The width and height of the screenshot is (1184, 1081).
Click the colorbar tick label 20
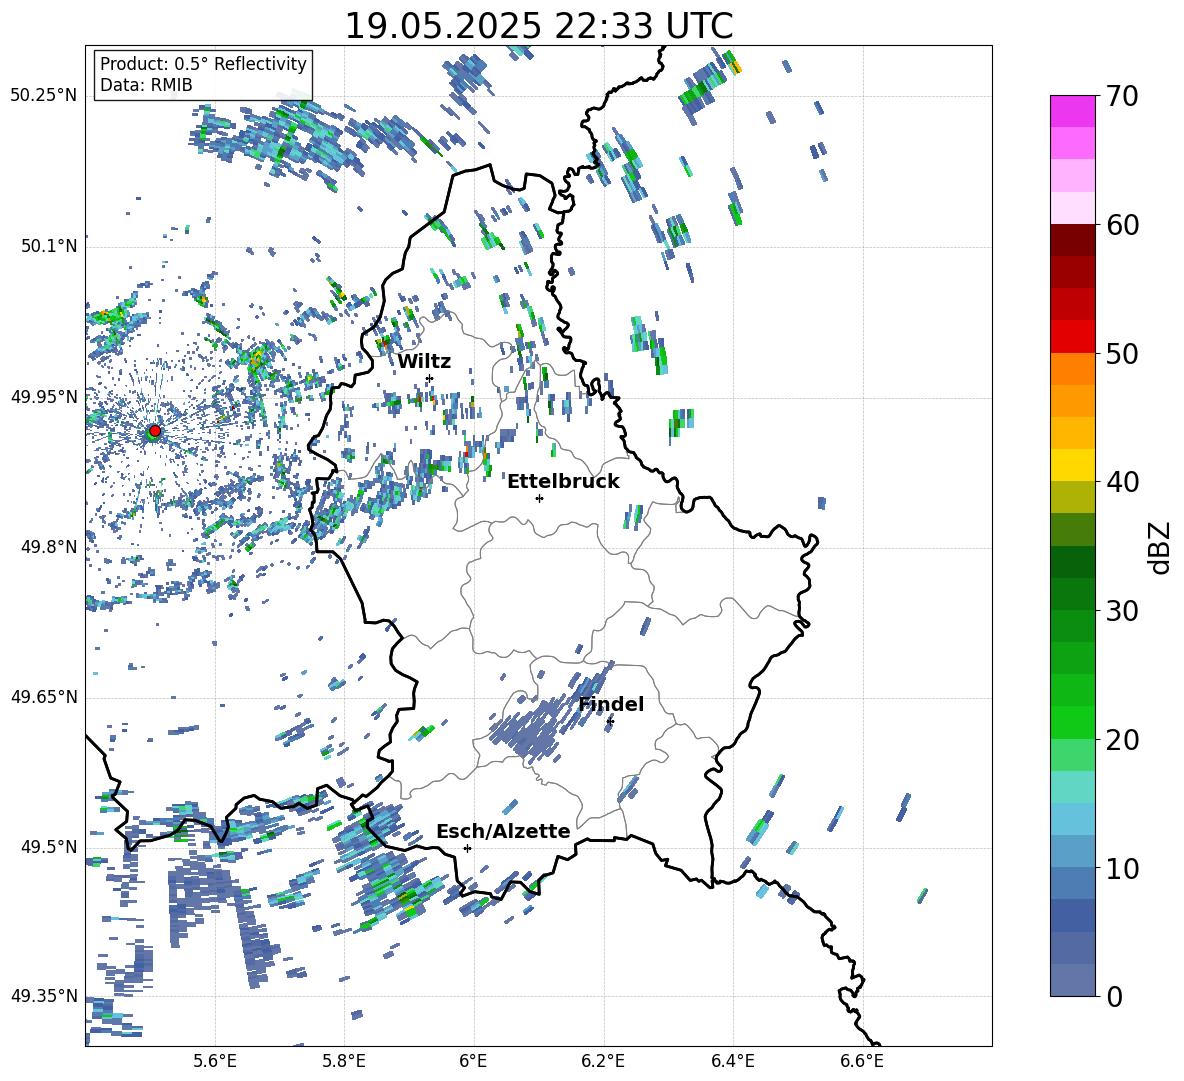1122,740
